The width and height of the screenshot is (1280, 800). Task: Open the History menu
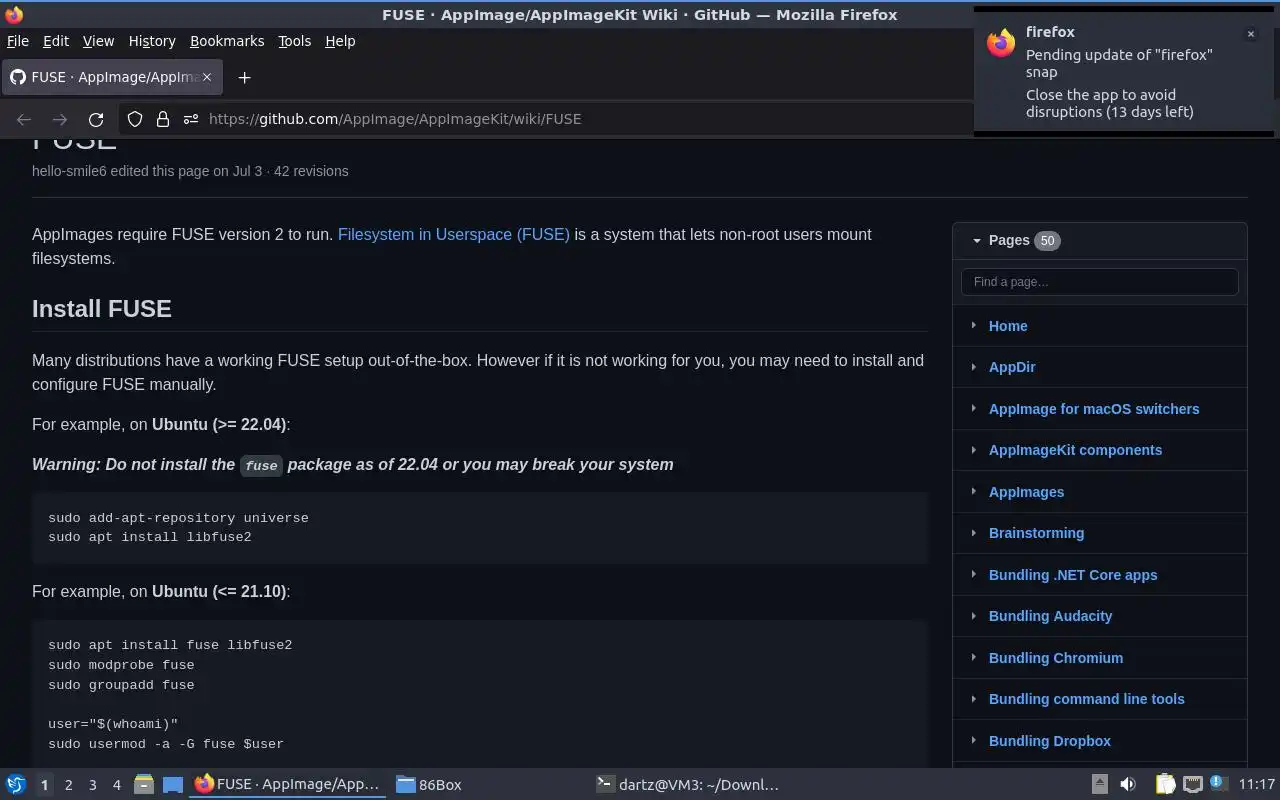click(152, 41)
